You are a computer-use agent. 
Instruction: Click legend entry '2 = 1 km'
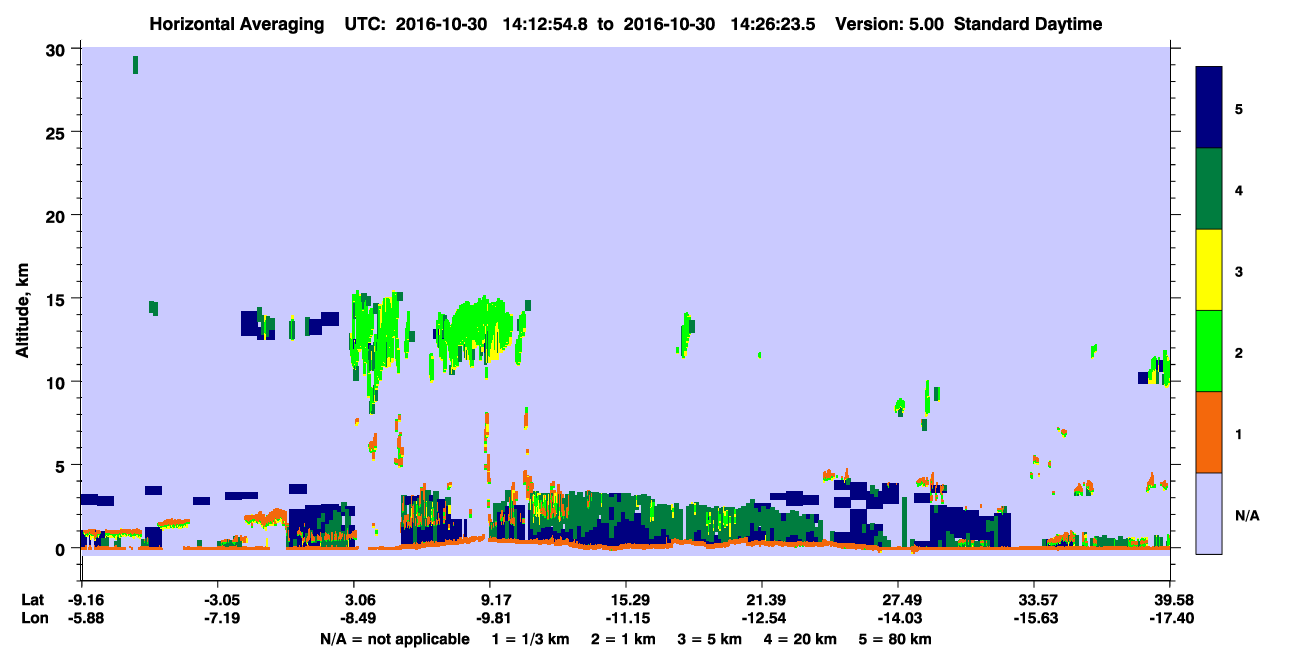point(625,639)
